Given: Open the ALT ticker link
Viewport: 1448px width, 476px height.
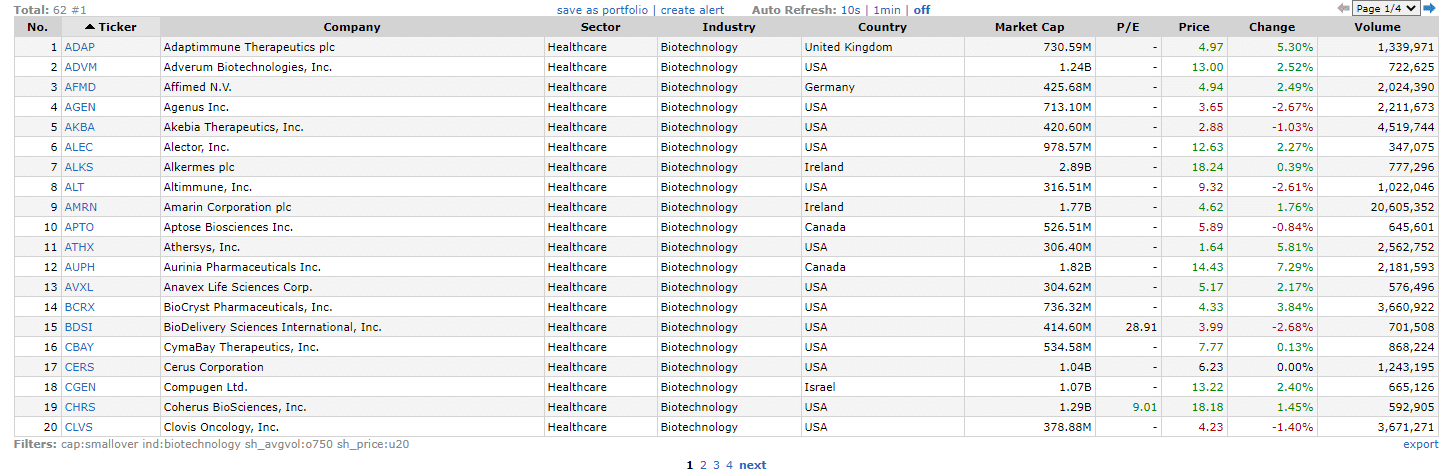Looking at the screenshot, I should point(74,187).
